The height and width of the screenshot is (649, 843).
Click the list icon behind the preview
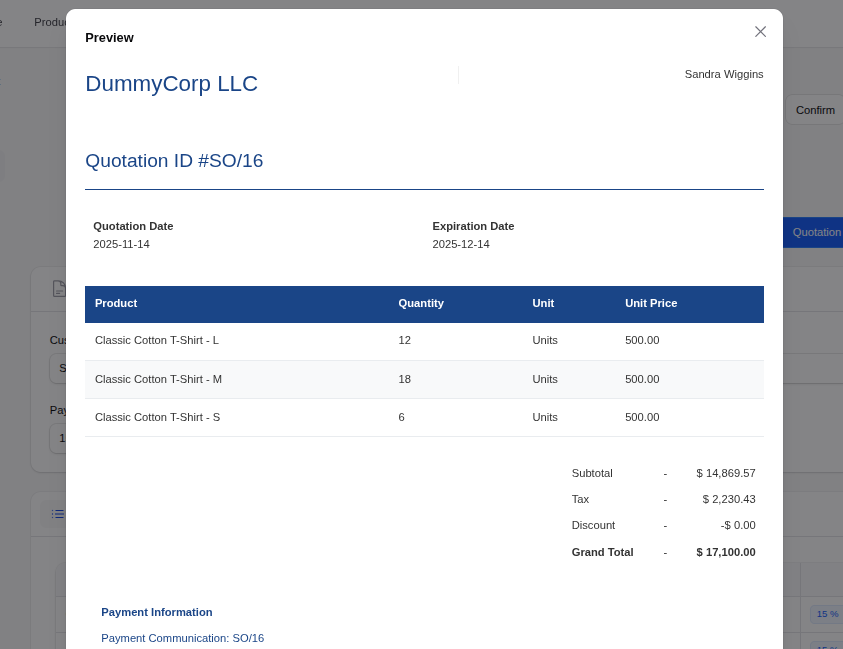57,514
